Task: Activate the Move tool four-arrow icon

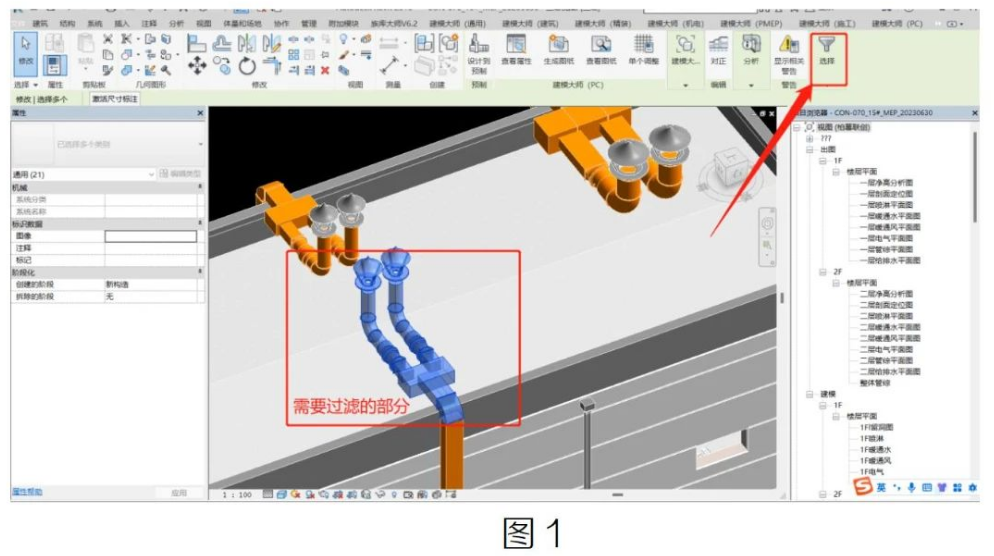Action: click(197, 65)
